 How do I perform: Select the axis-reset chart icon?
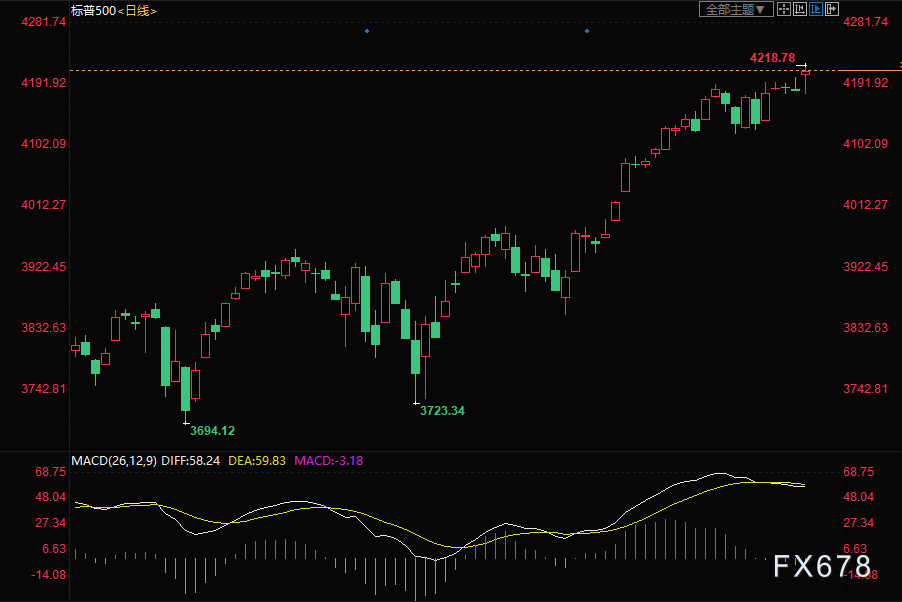pos(800,9)
